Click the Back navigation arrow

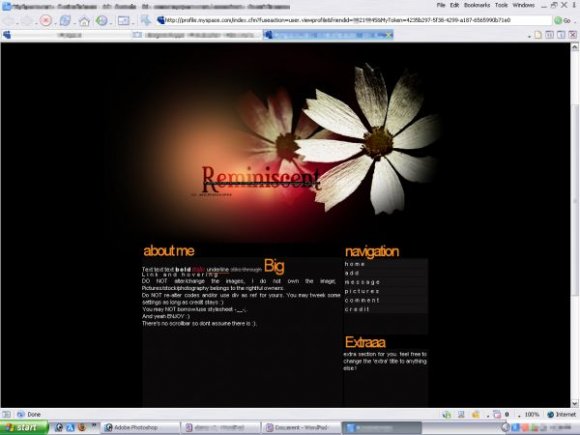[9, 20]
